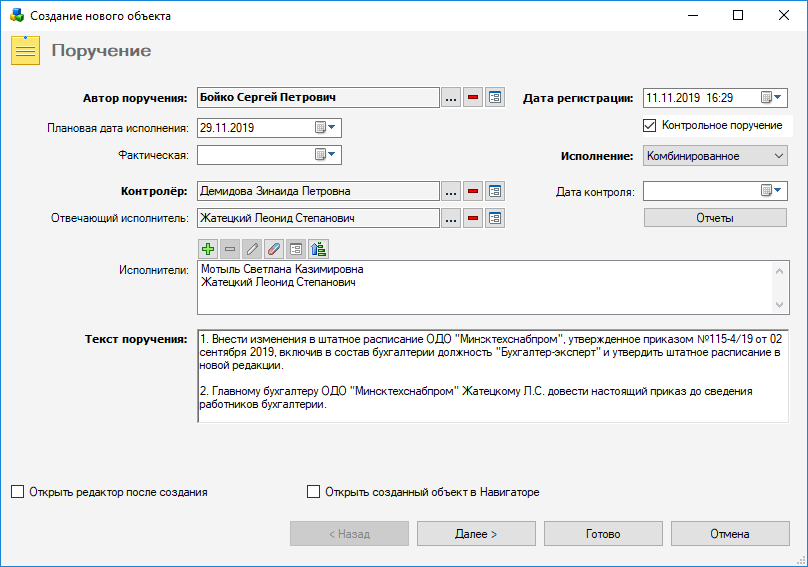Click the eraser icon above the Исполнители list
Image resolution: width=808 pixels, height=567 pixels.
(274, 249)
